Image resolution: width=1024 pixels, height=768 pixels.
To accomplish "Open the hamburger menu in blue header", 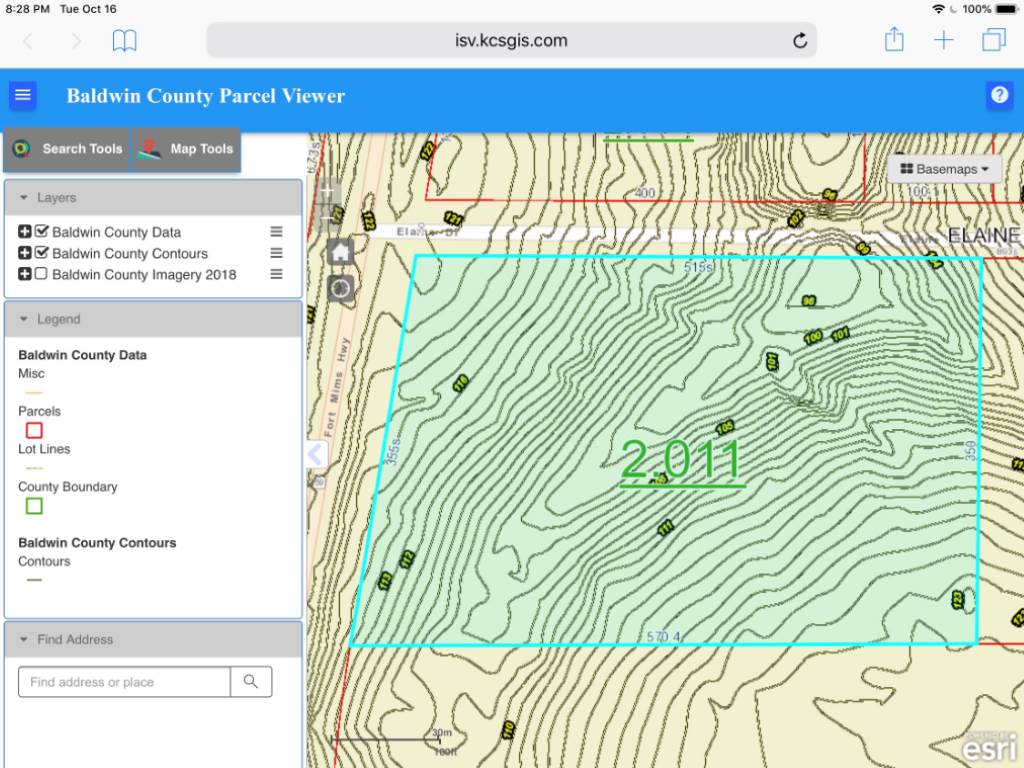I will coord(23,95).
